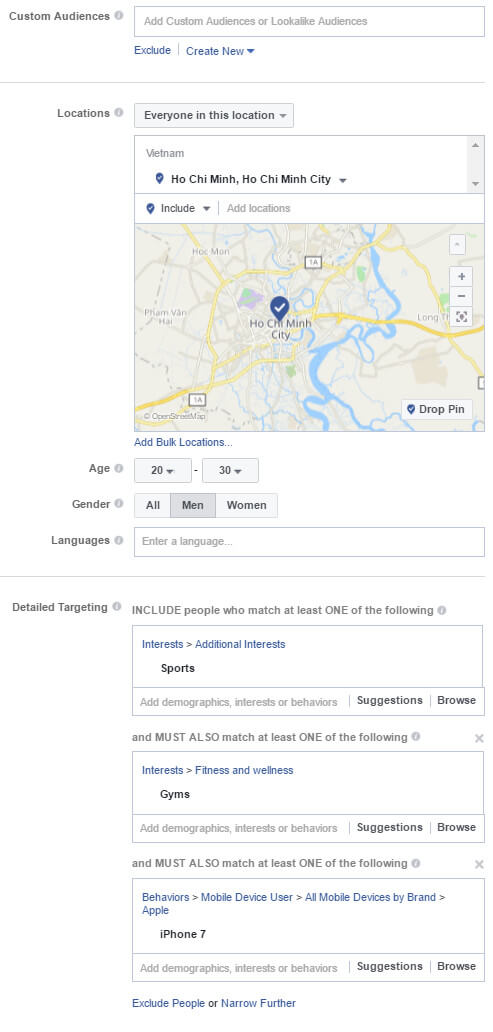The image size is (493, 1032).
Task: Remove the iPhone 7 targeting group with X
Action: pyautogui.click(x=479, y=864)
